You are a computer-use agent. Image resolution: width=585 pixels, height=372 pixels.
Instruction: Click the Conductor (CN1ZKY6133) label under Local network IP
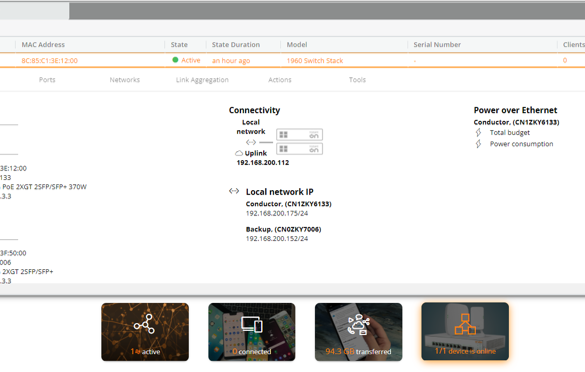[288, 204]
